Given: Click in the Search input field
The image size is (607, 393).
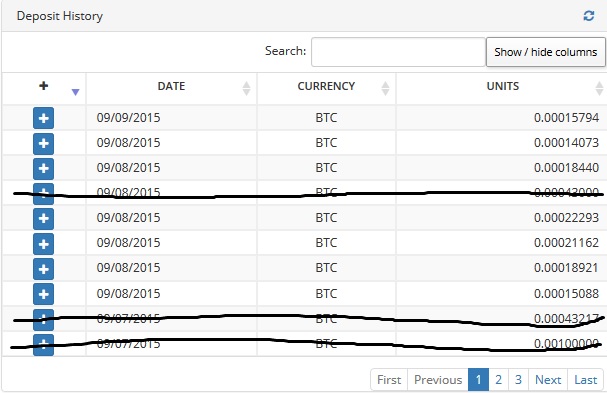Looking at the screenshot, I should click(398, 52).
